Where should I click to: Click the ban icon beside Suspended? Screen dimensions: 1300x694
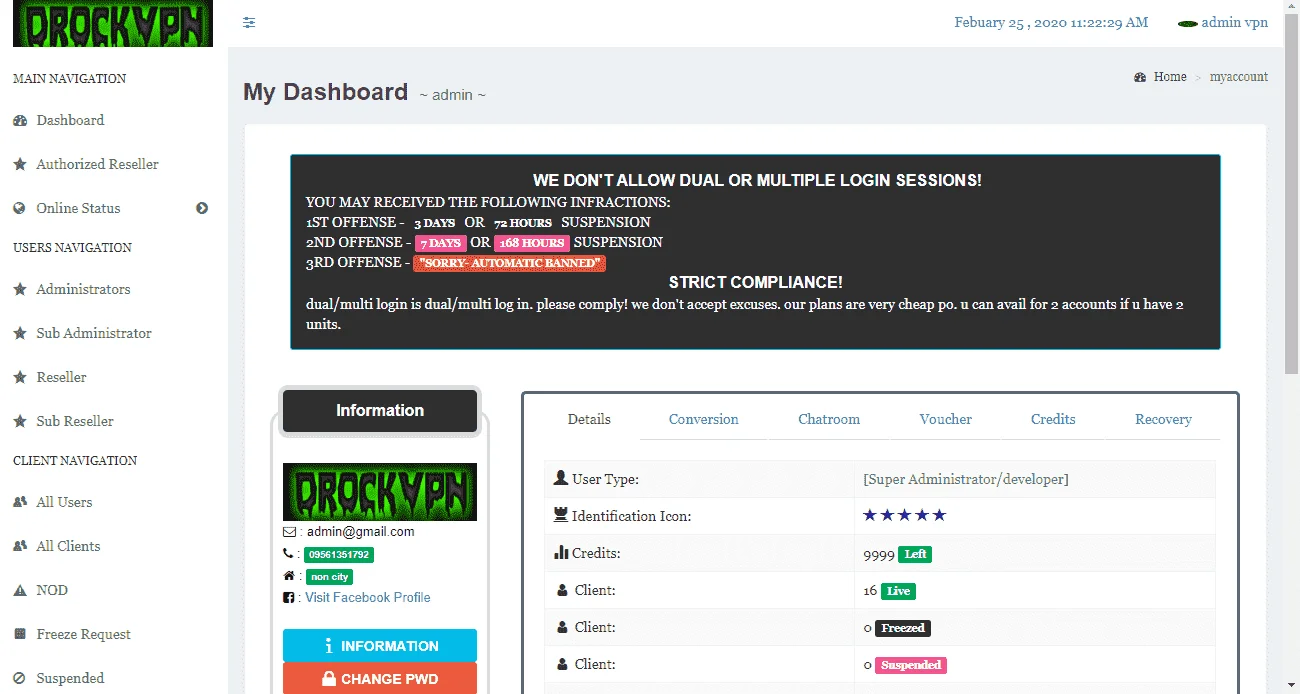pyautogui.click(x=19, y=678)
